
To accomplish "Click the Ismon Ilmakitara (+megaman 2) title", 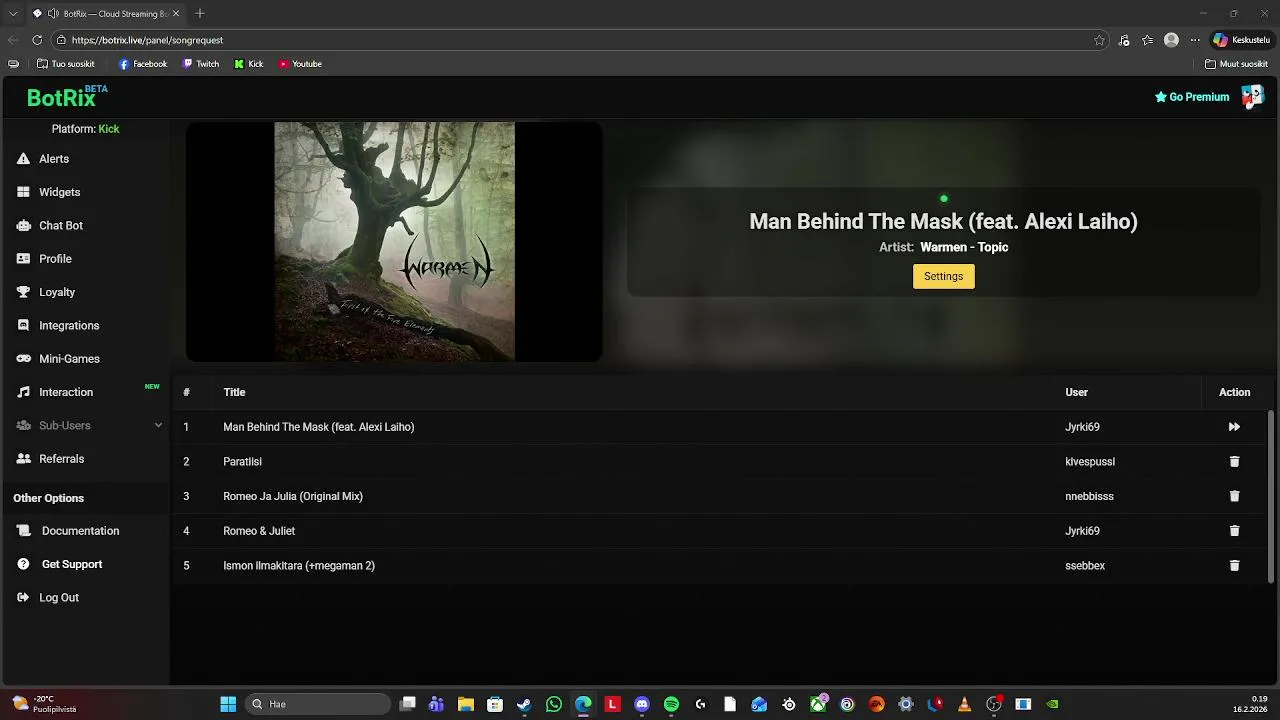I will pyautogui.click(x=299, y=566).
